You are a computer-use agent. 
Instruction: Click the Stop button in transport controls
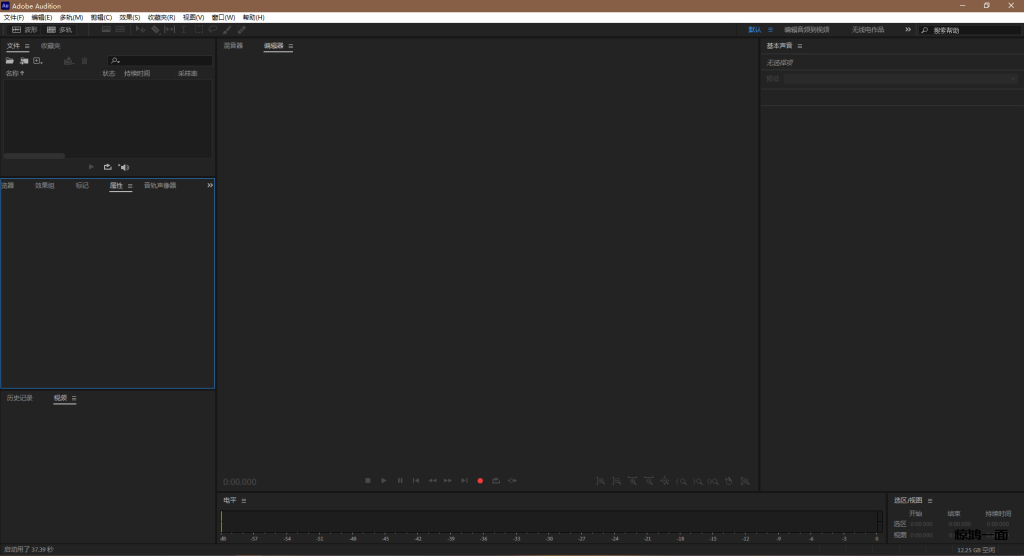click(368, 481)
